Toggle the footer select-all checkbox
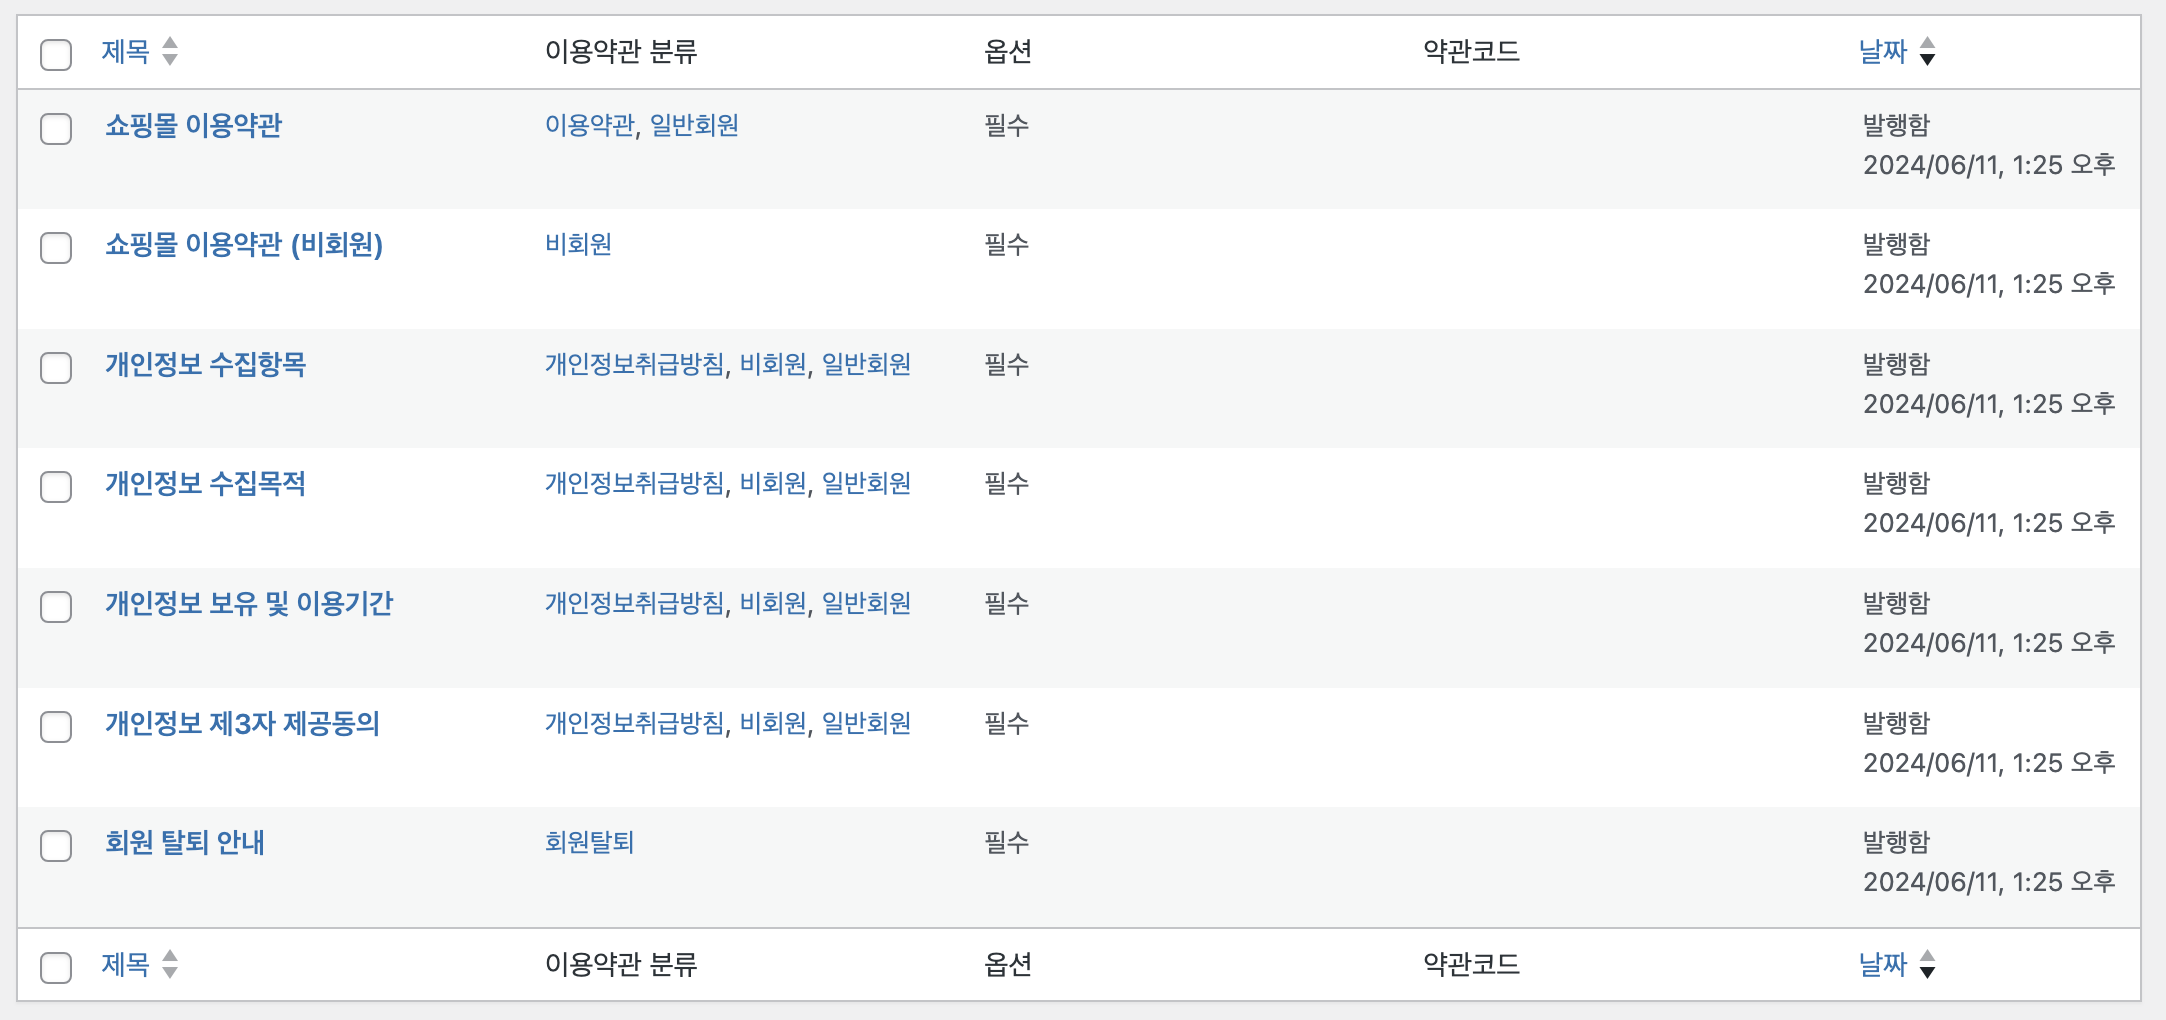Viewport: 2166px width, 1020px height. coord(56,967)
